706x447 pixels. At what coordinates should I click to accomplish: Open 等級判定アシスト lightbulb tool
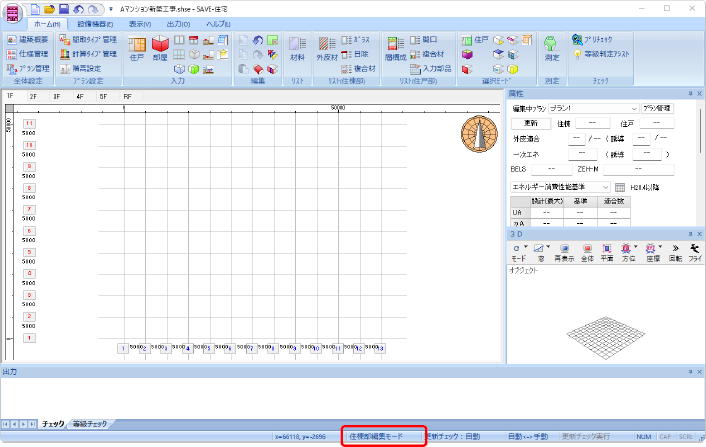[601, 54]
